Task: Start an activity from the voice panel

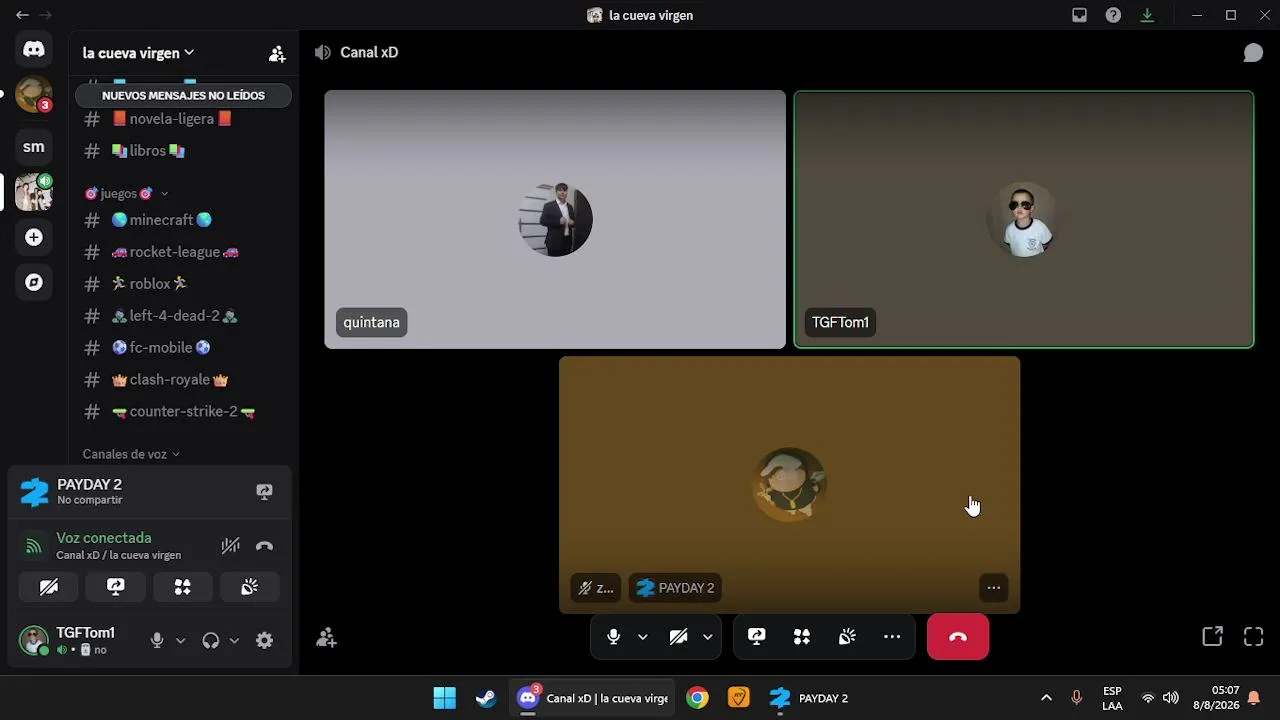Action: tap(183, 587)
